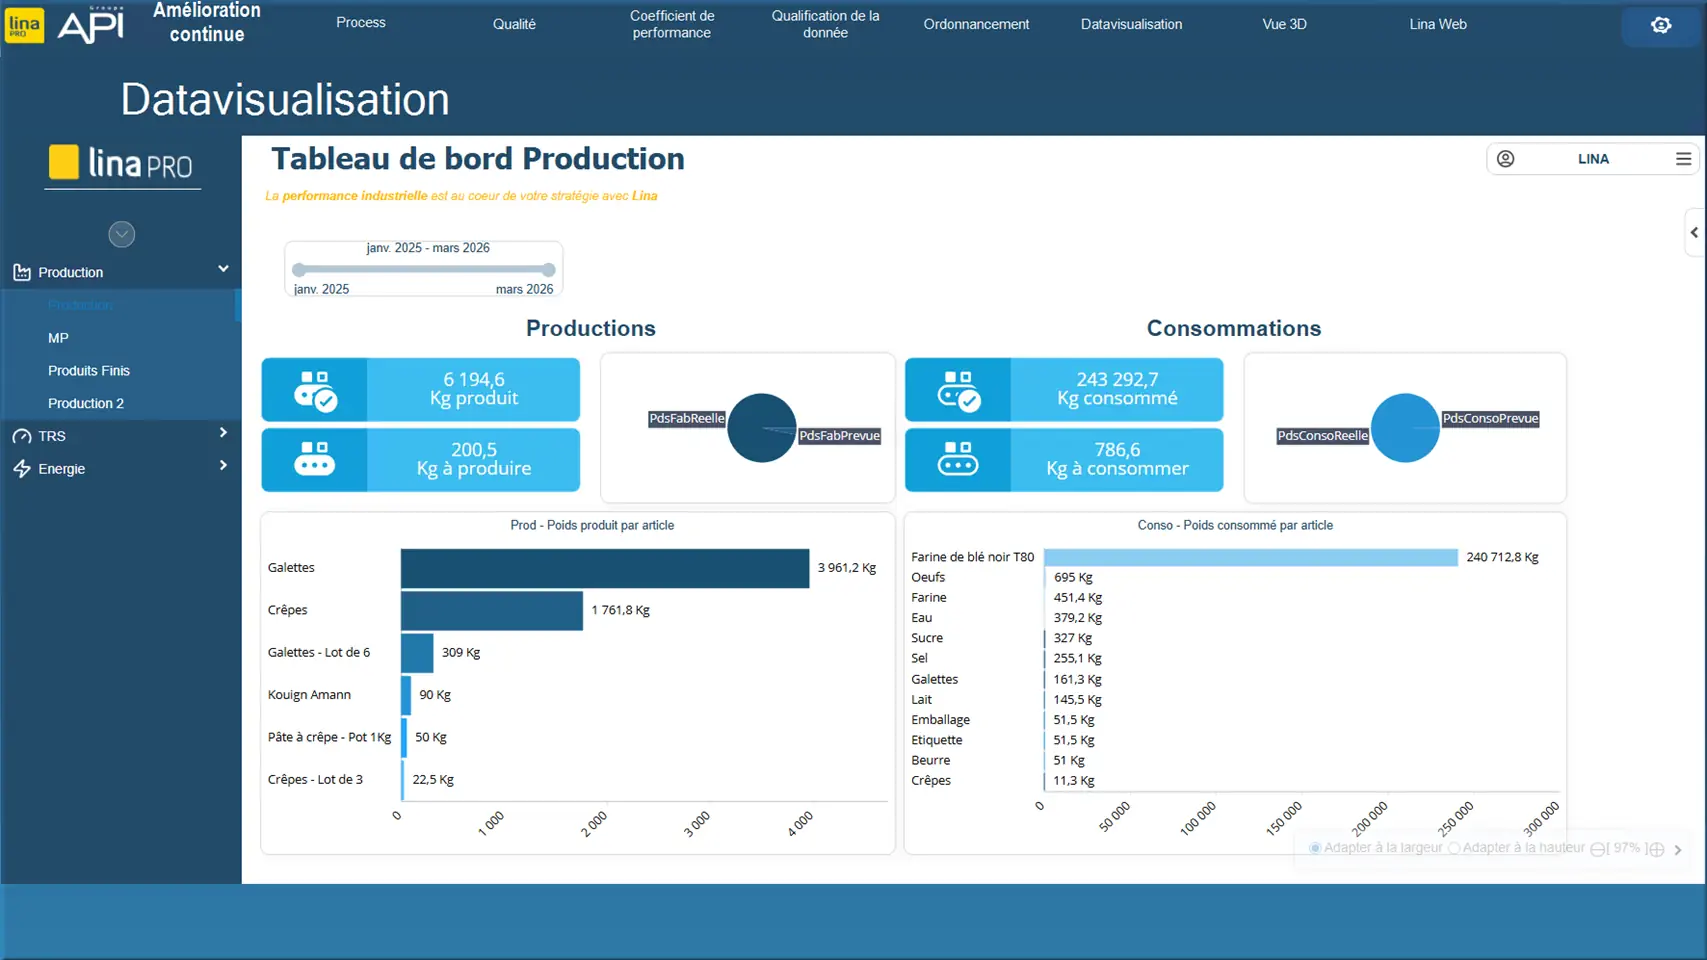The image size is (1707, 960).
Task: Expand the TRS sidebar section
Action: tap(223, 433)
